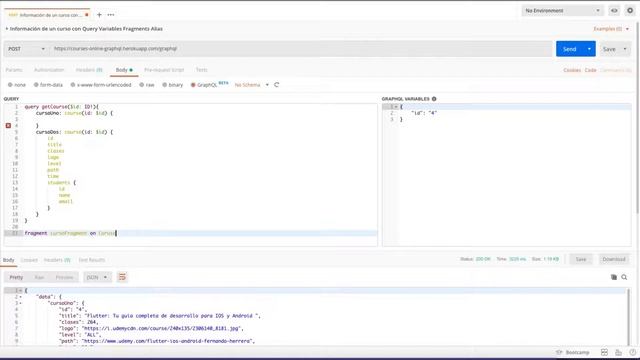Copy response to clipboard
This screenshot has width=640, height=360.
pos(613,277)
